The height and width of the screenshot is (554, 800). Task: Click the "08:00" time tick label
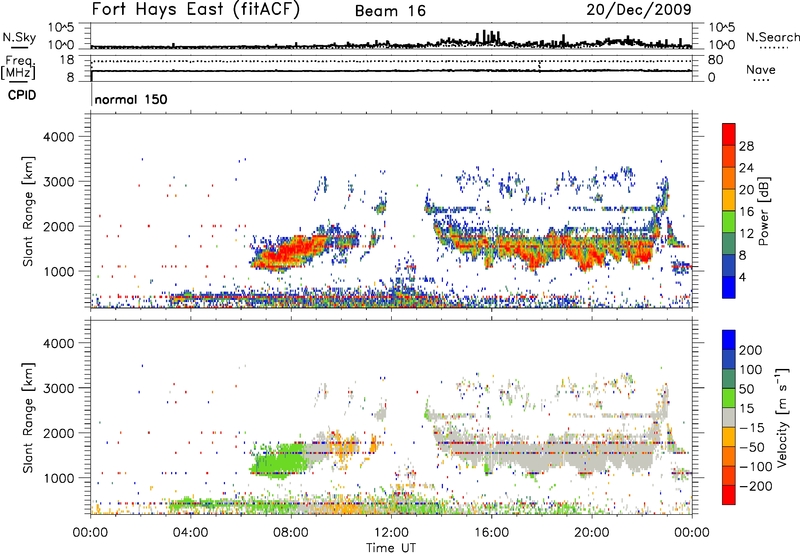coord(291,533)
